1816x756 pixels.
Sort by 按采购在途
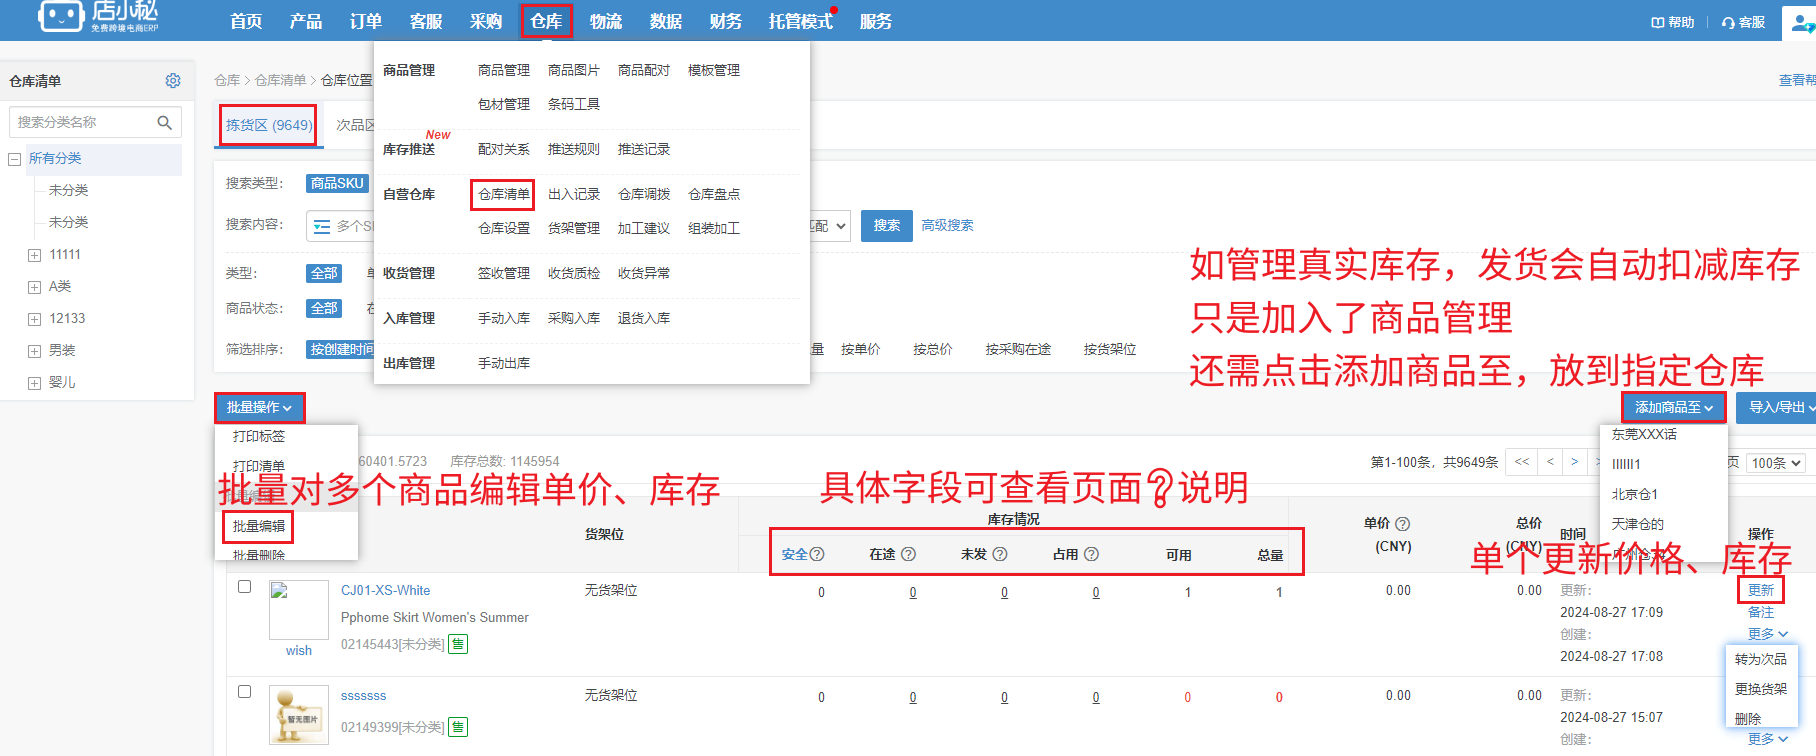click(1018, 350)
